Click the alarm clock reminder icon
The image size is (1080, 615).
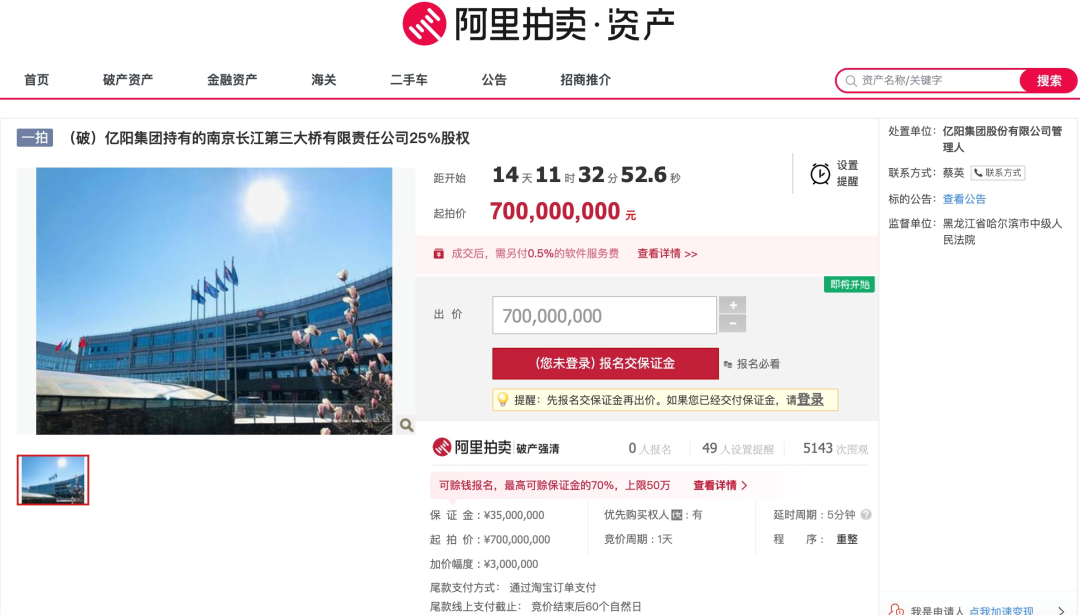820,174
